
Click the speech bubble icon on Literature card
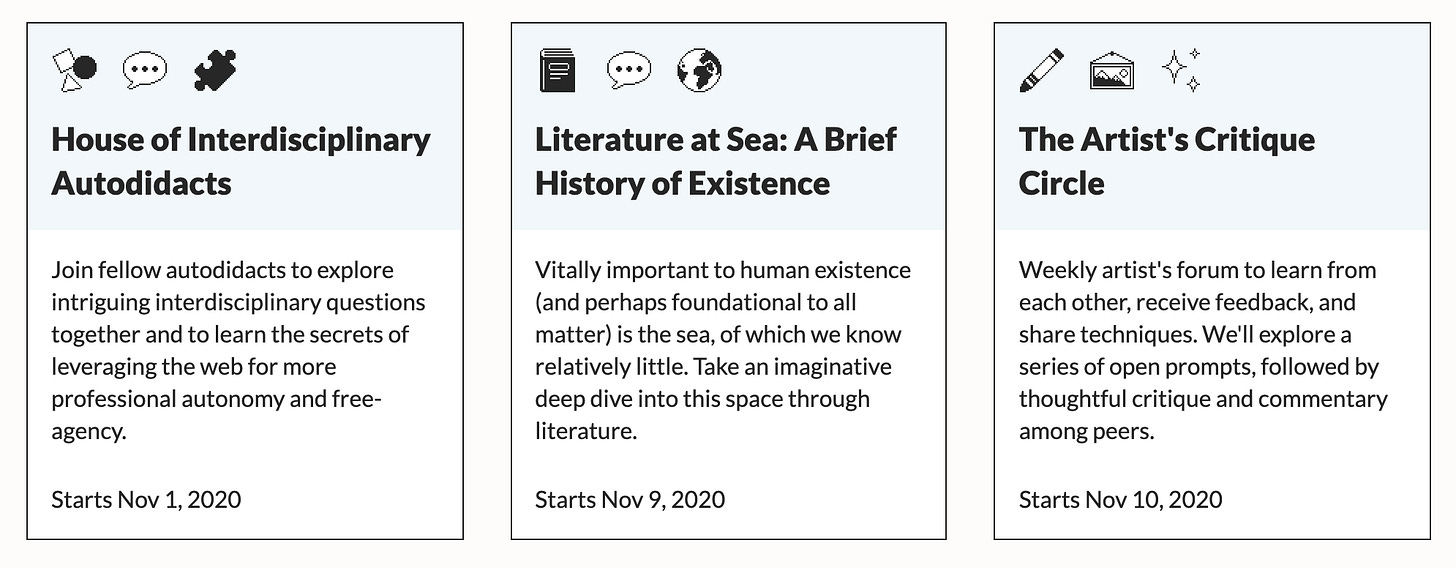click(x=629, y=71)
